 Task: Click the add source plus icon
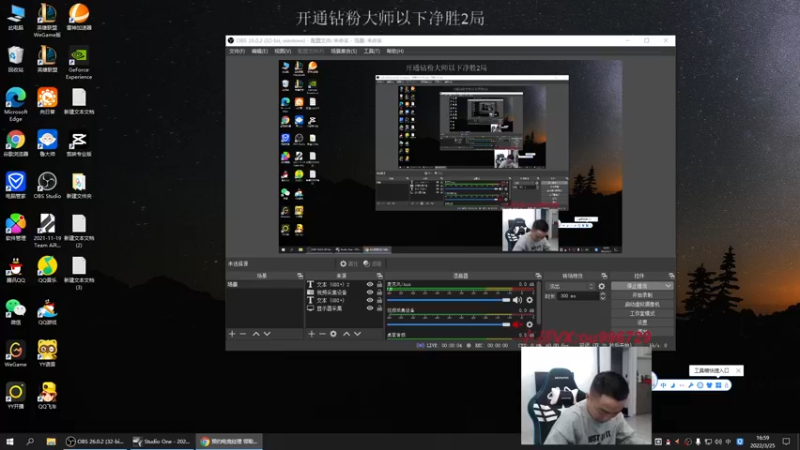point(311,334)
